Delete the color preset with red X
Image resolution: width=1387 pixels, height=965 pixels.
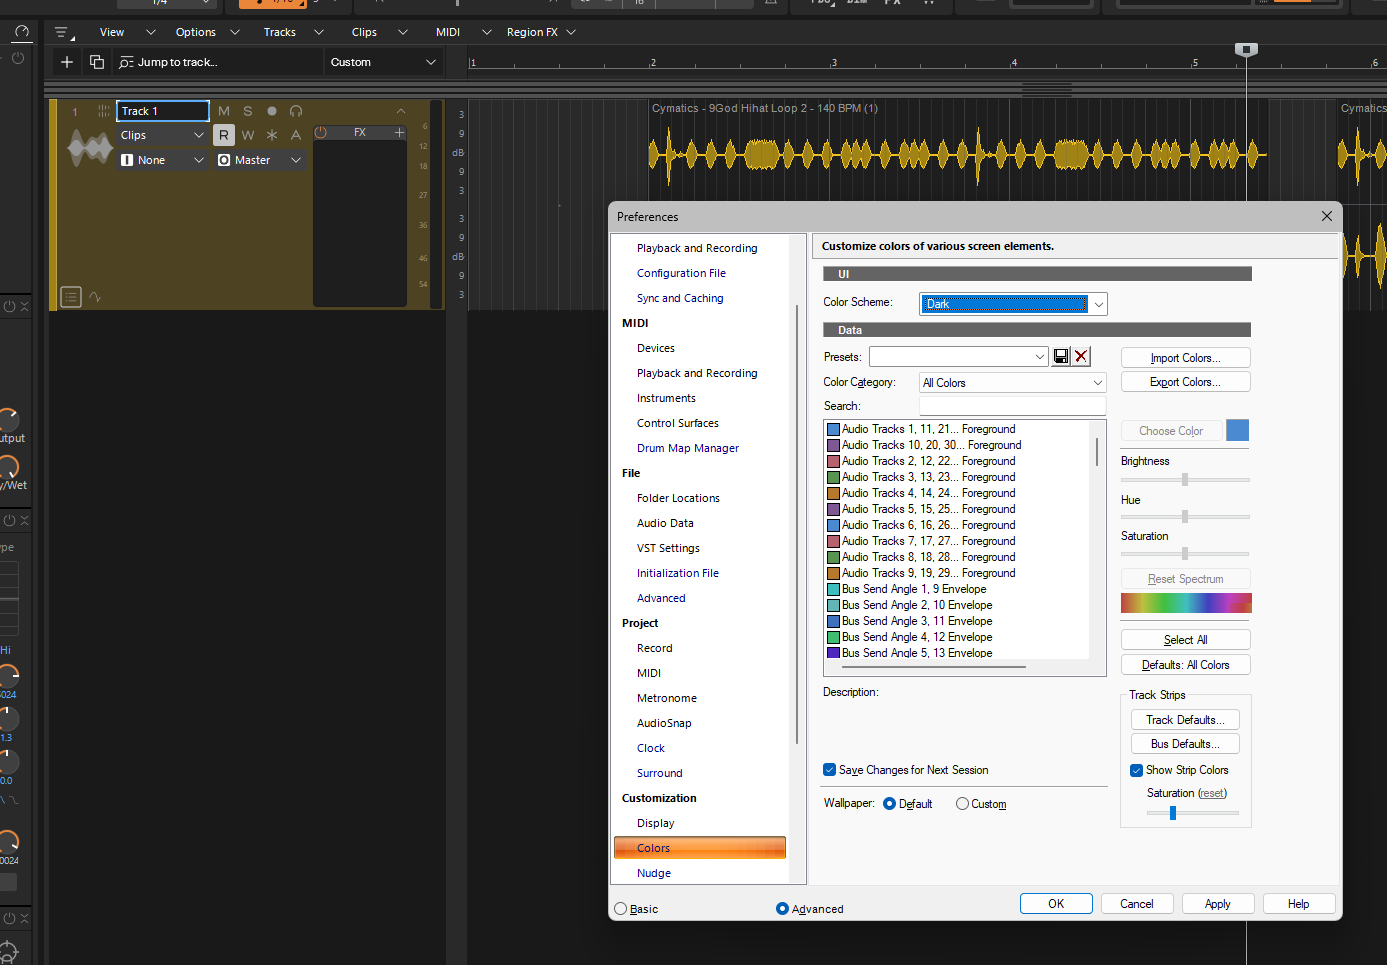1081,357
